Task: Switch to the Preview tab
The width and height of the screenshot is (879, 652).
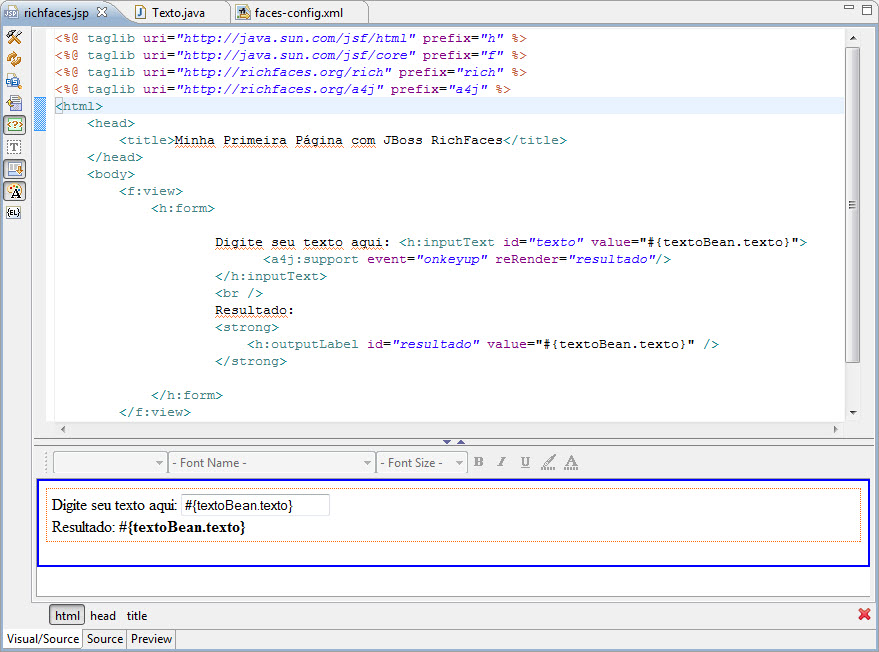Action: [x=151, y=639]
